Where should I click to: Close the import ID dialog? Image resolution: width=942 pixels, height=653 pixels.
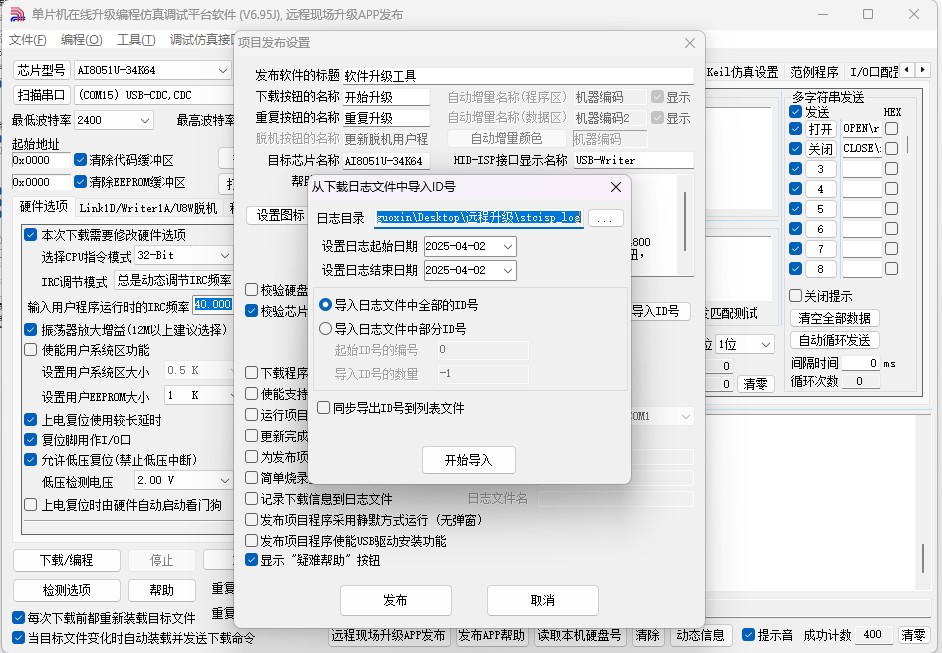(616, 187)
